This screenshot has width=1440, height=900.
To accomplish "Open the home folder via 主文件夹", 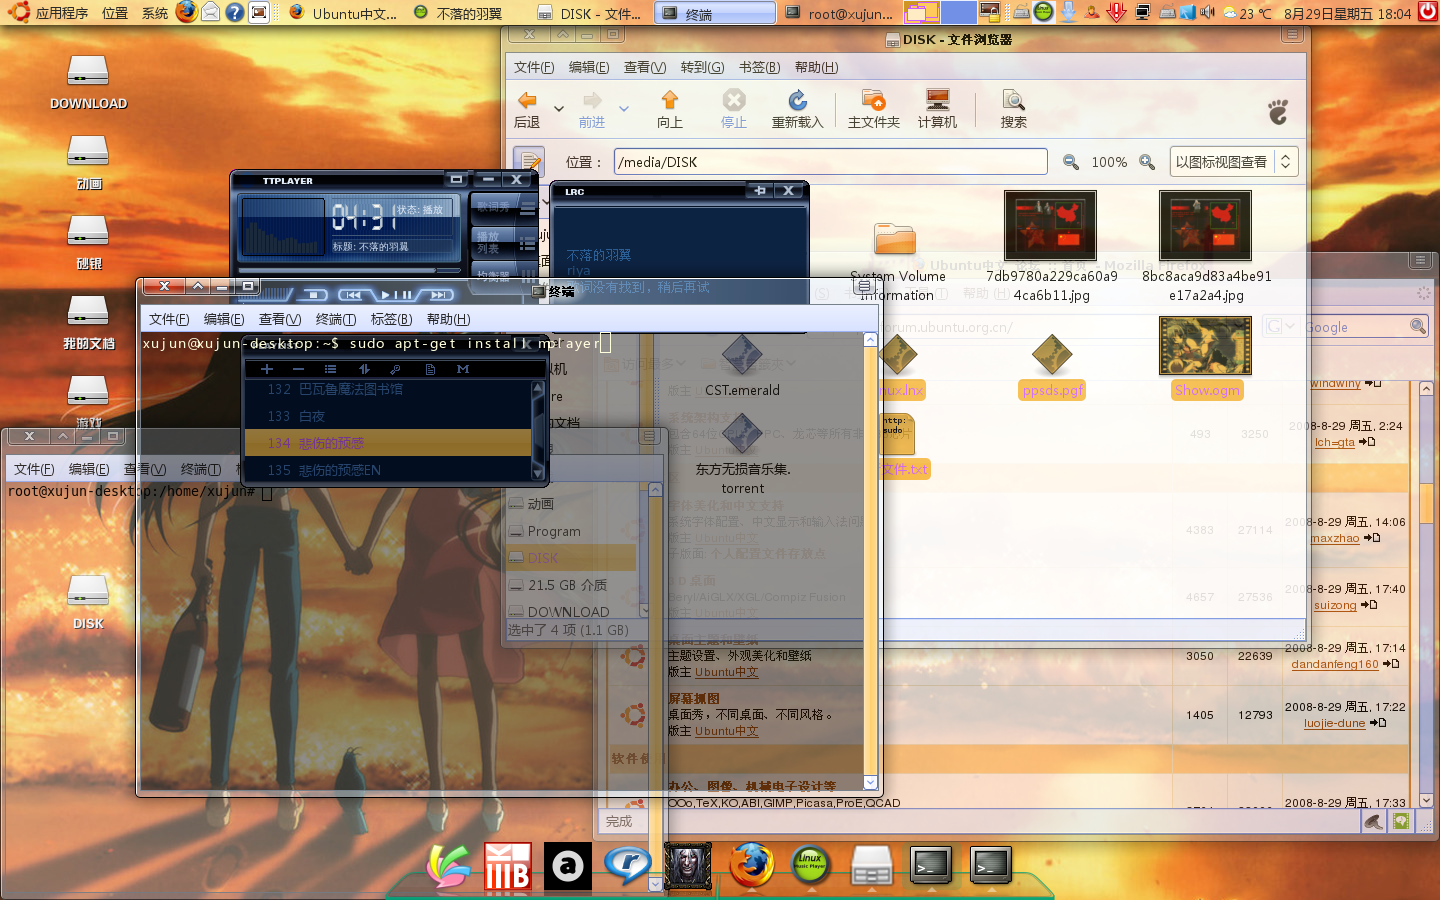I will point(874,109).
